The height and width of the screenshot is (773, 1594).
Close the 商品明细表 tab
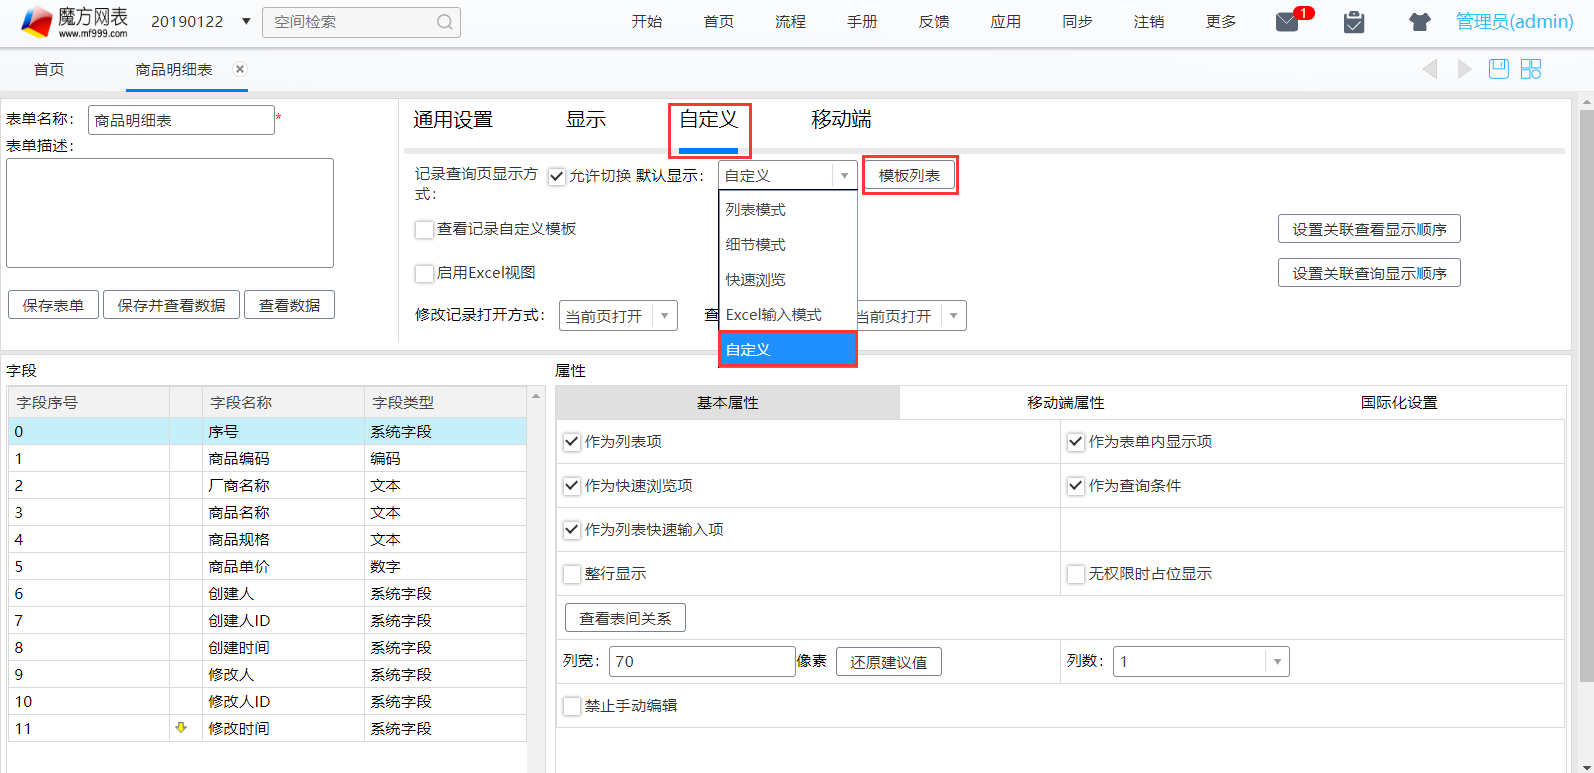[240, 69]
